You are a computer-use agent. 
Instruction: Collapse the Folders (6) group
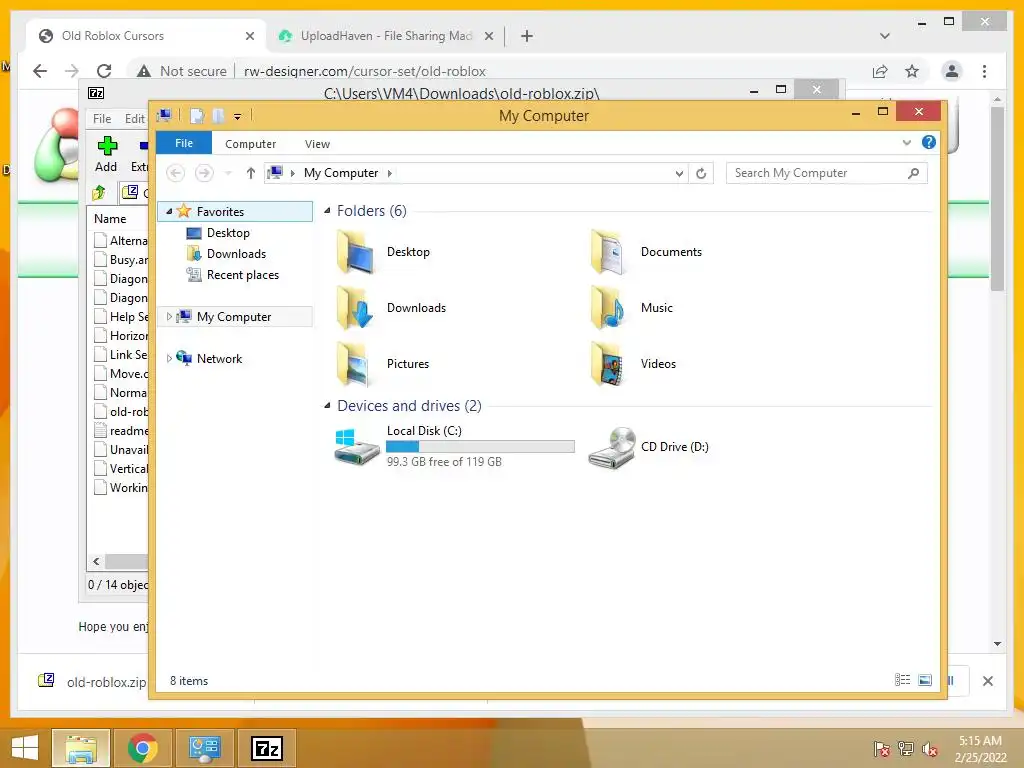(327, 210)
